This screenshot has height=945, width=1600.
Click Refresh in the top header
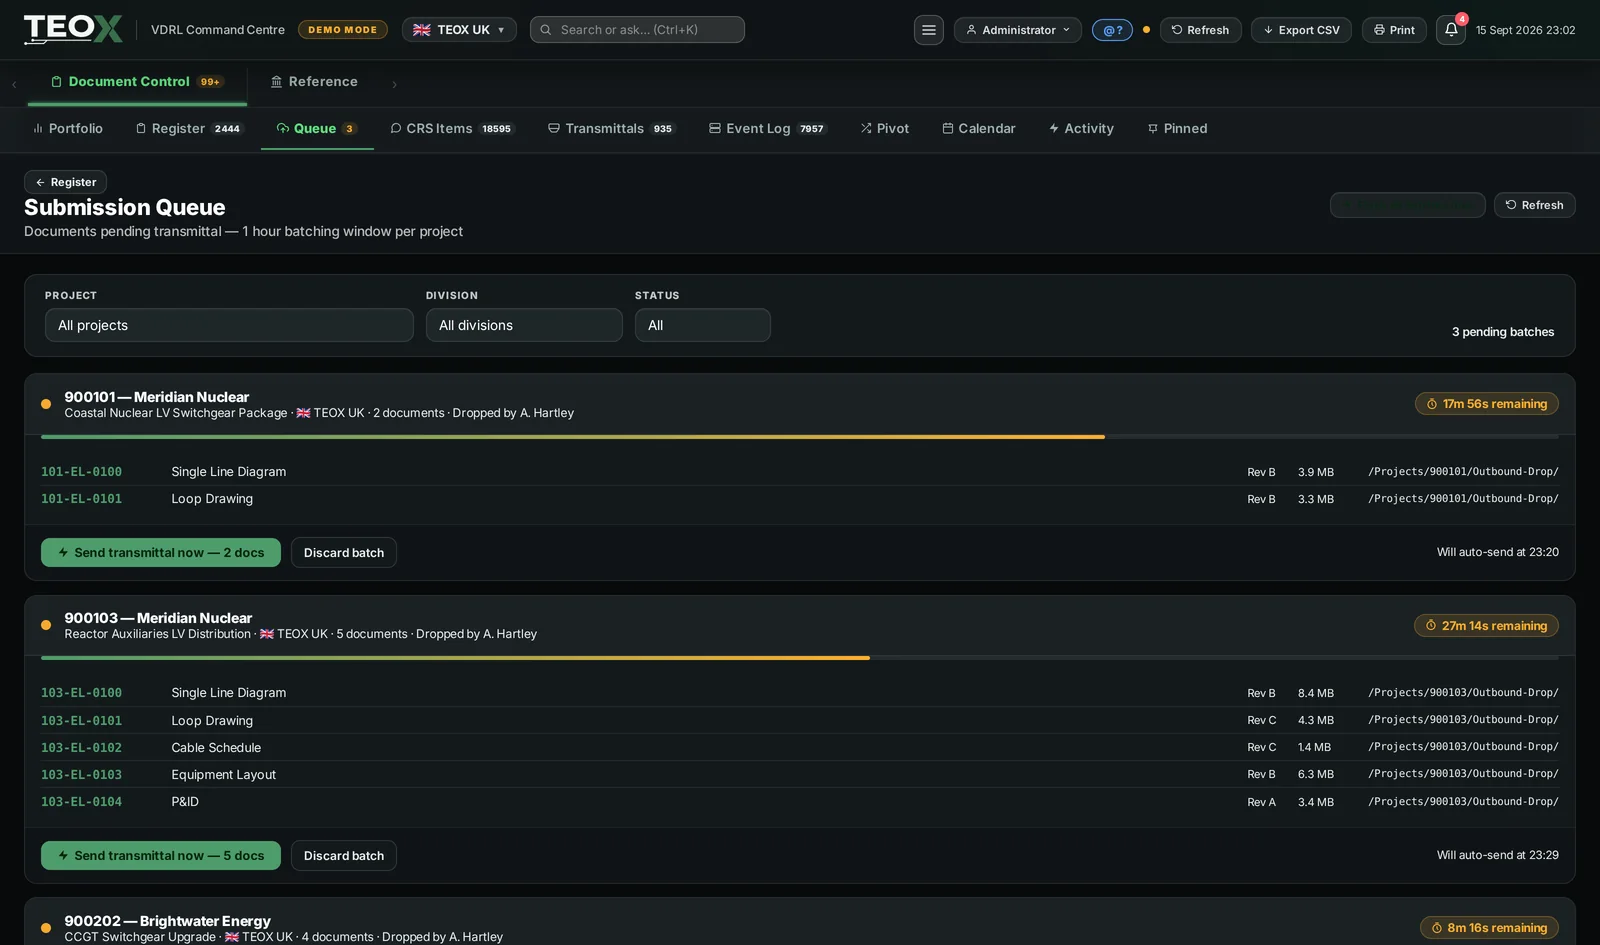1200,30
